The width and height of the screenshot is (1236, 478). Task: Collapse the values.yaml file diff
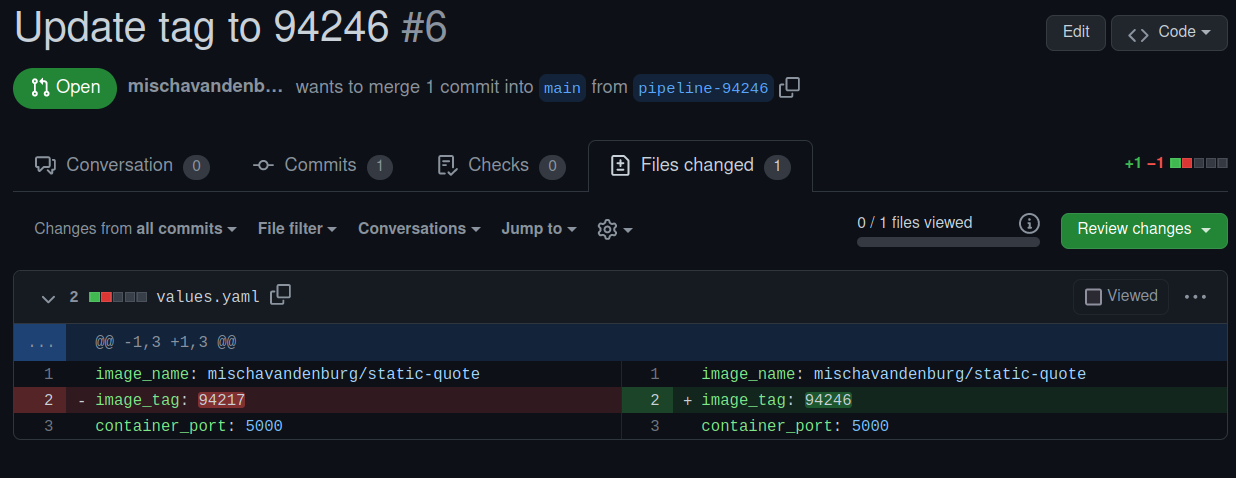[x=47, y=297]
